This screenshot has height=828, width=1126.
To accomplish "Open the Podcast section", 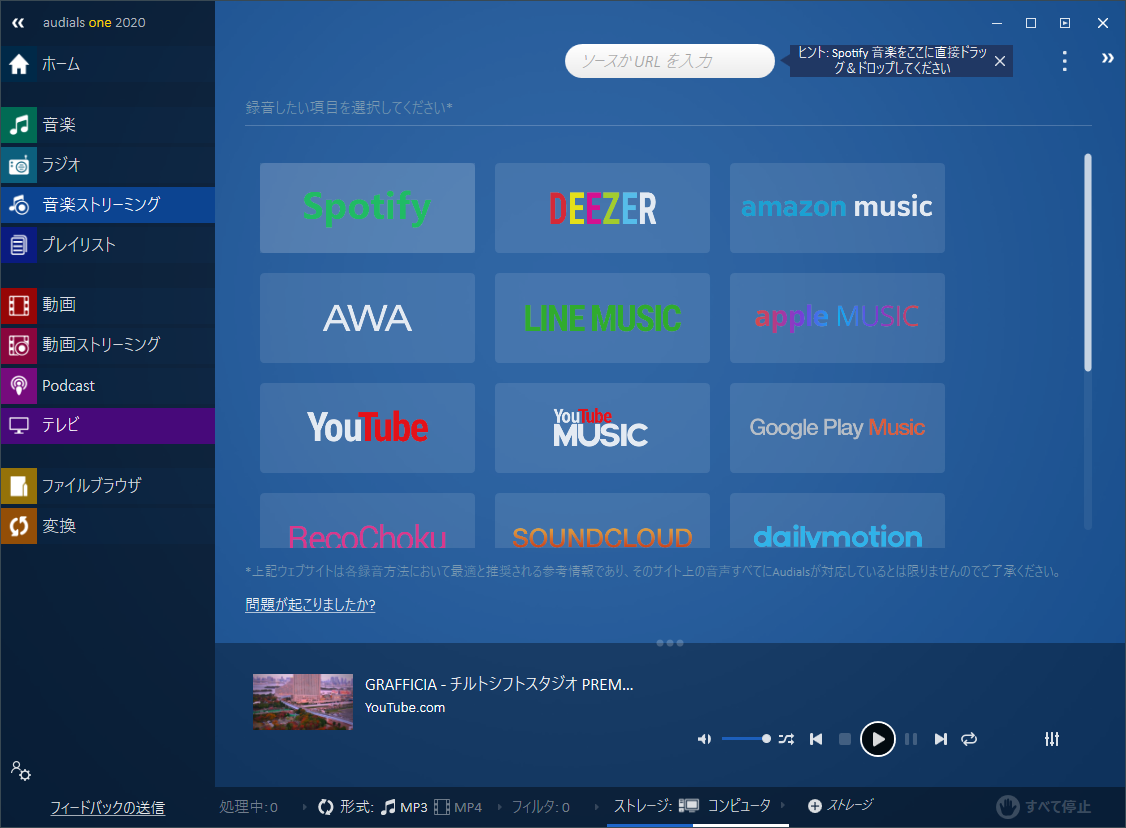I will click(108, 386).
